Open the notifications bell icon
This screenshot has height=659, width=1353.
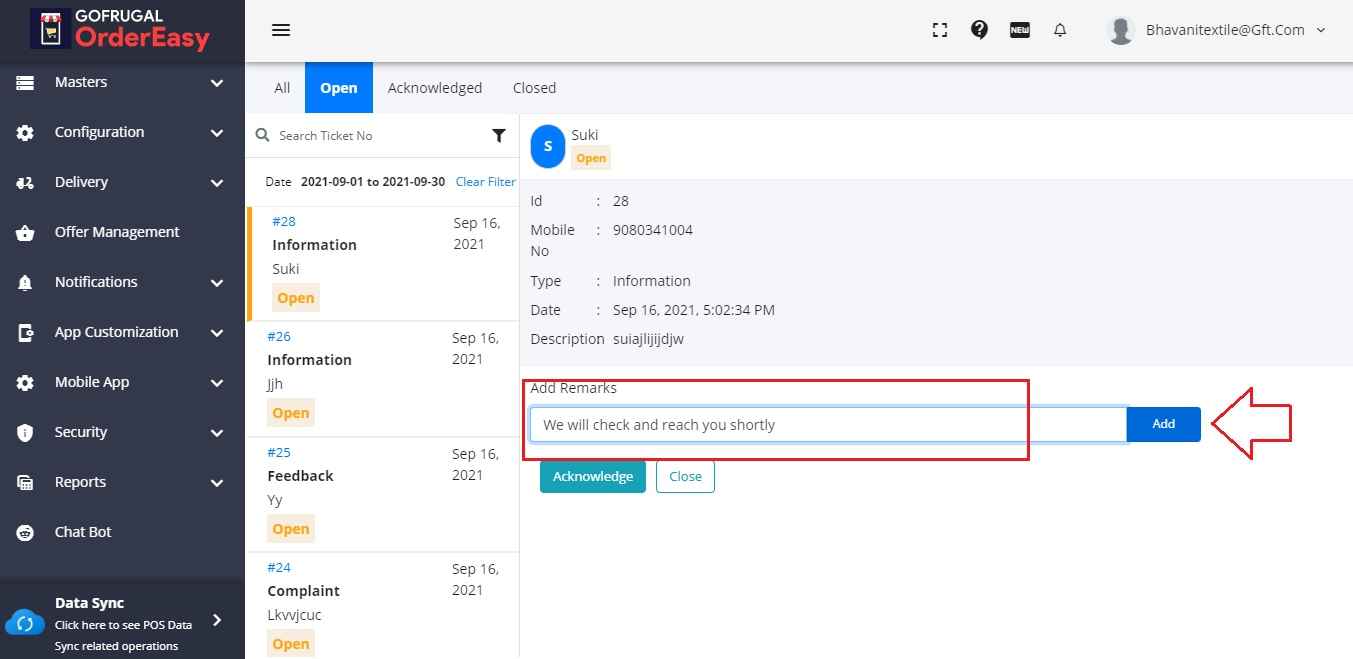tap(1060, 30)
